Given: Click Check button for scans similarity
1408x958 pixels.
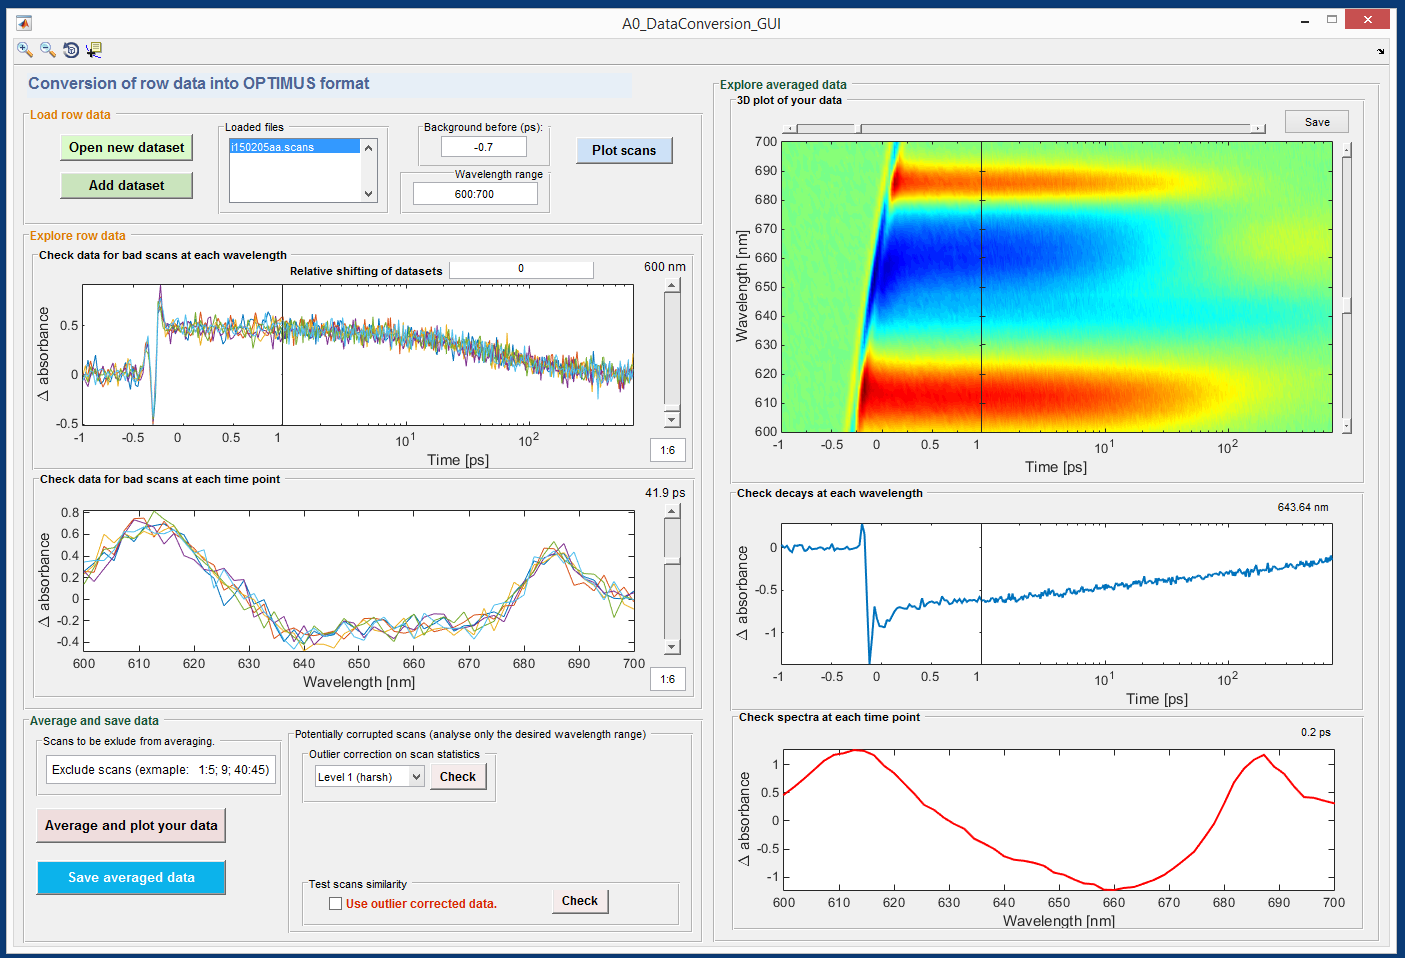Looking at the screenshot, I should click(x=580, y=901).
